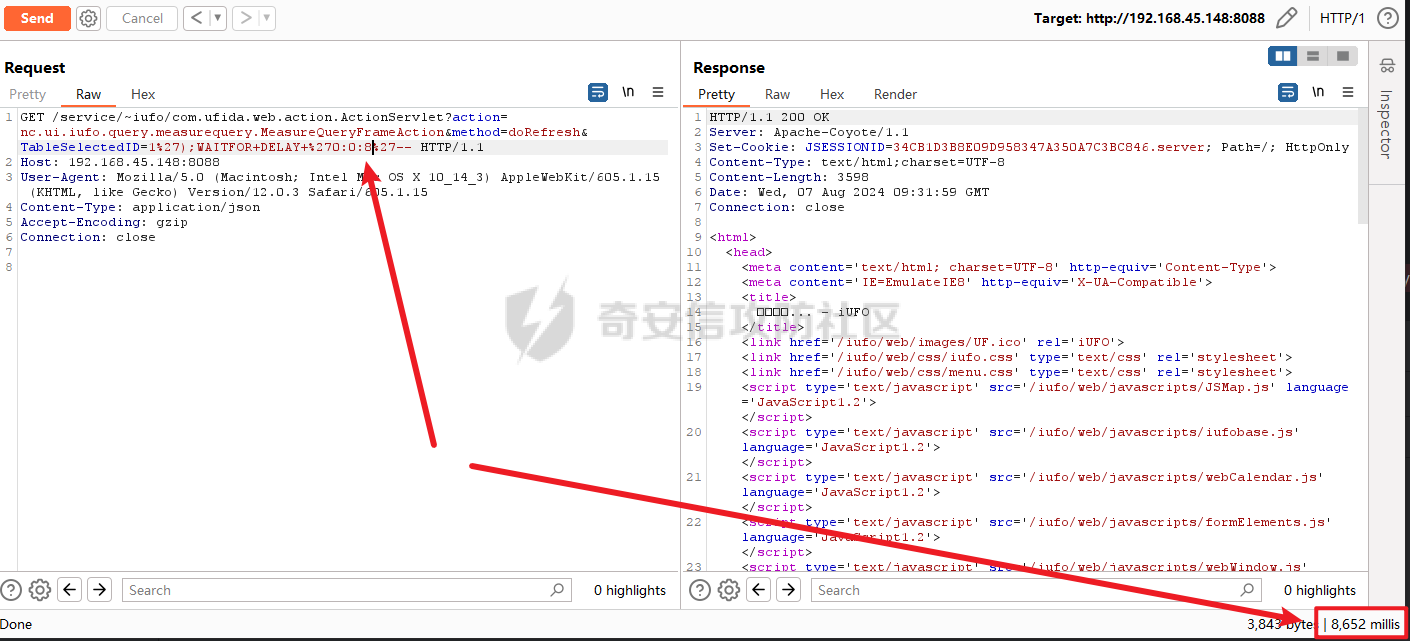Image resolution: width=1410 pixels, height=641 pixels.
Task: Toggle non-printable characters in Request pane
Action: coord(628,92)
